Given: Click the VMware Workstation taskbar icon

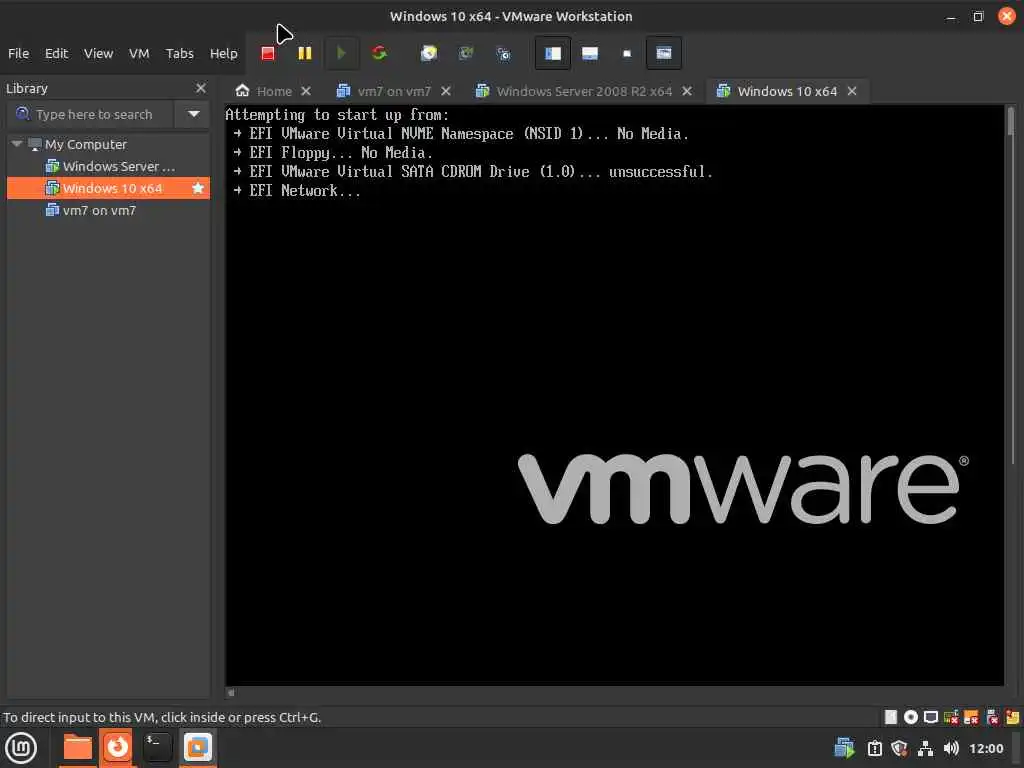Looking at the screenshot, I should (x=198, y=748).
